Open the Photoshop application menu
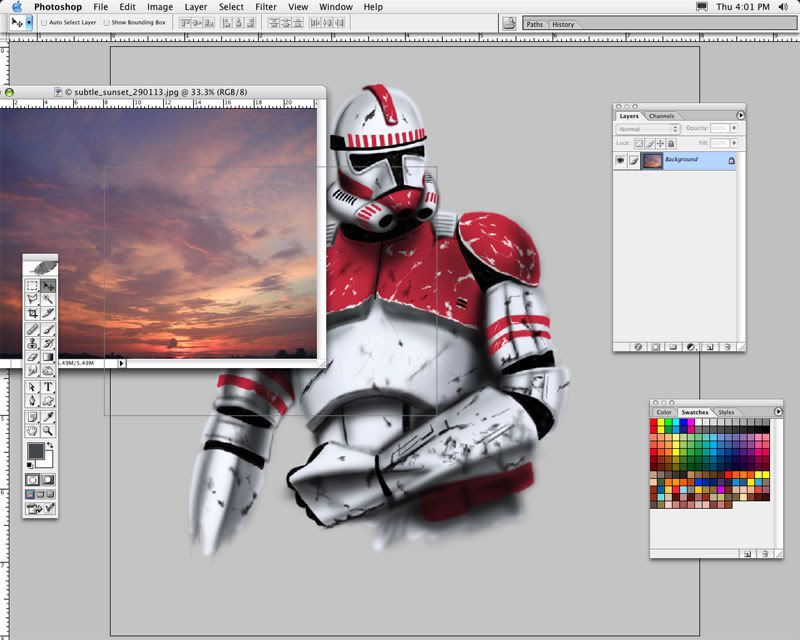The width and height of the screenshot is (800, 640). 58,7
